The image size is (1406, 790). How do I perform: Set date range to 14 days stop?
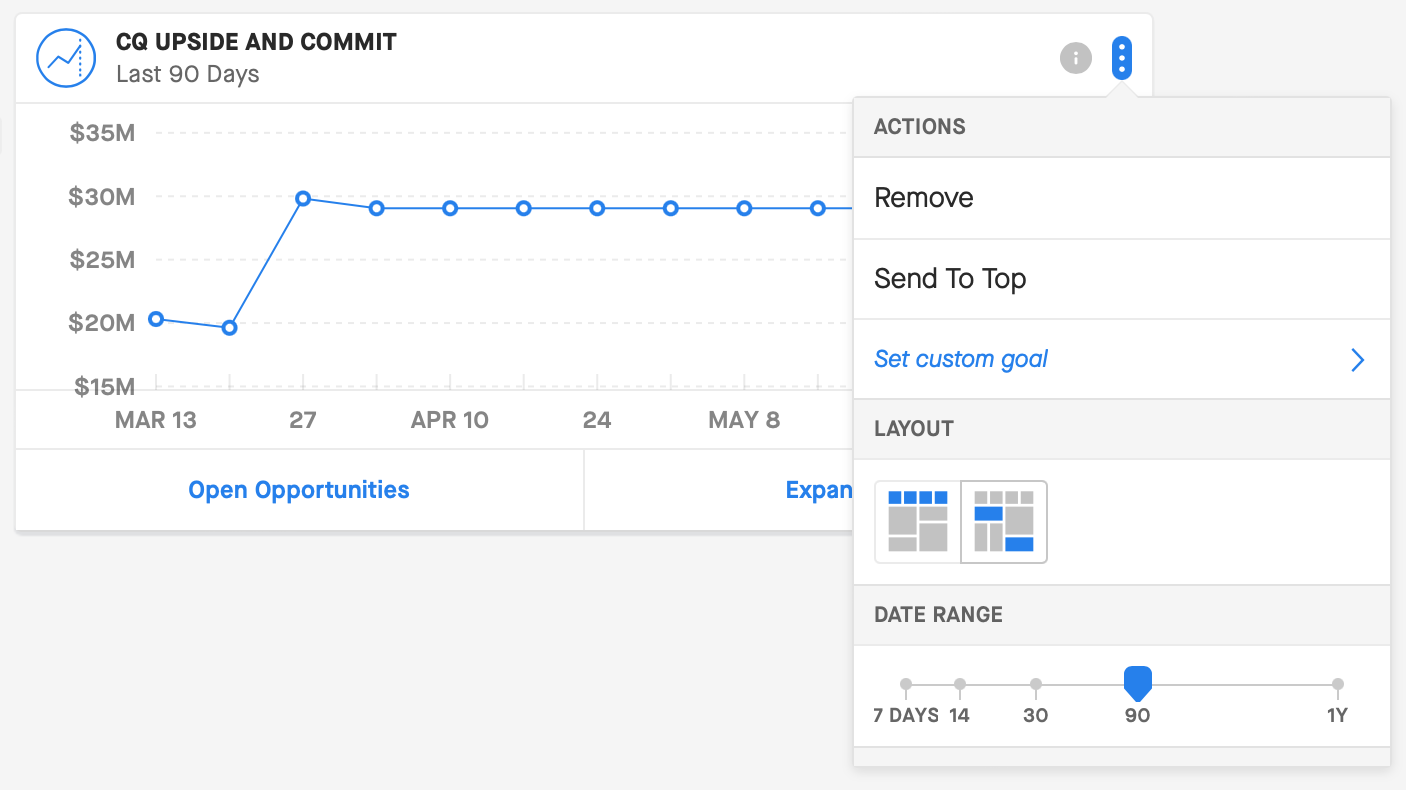[x=960, y=685]
